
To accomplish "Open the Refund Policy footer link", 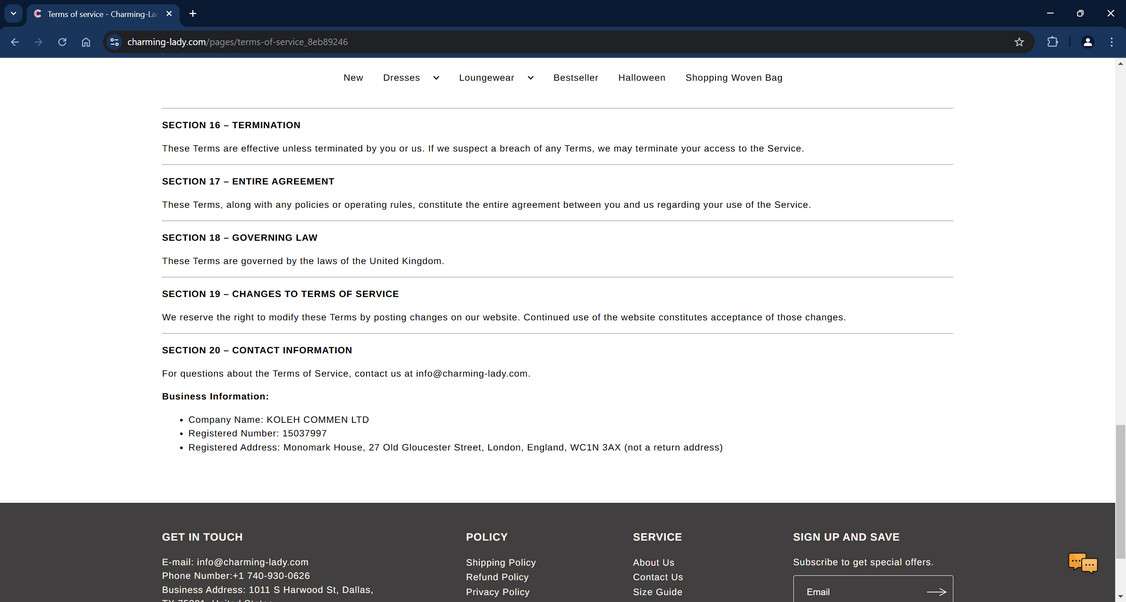I will click(x=497, y=577).
